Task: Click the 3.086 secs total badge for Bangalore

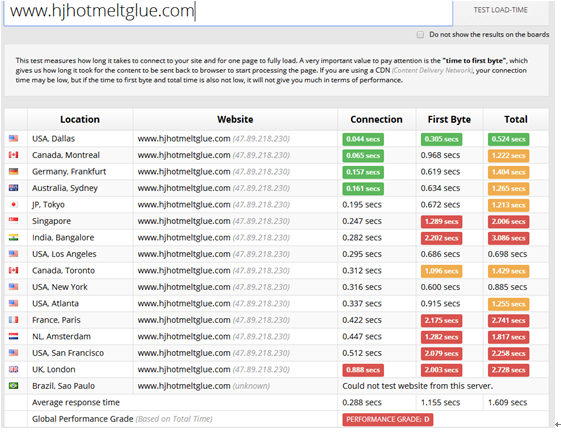Action: coord(508,238)
